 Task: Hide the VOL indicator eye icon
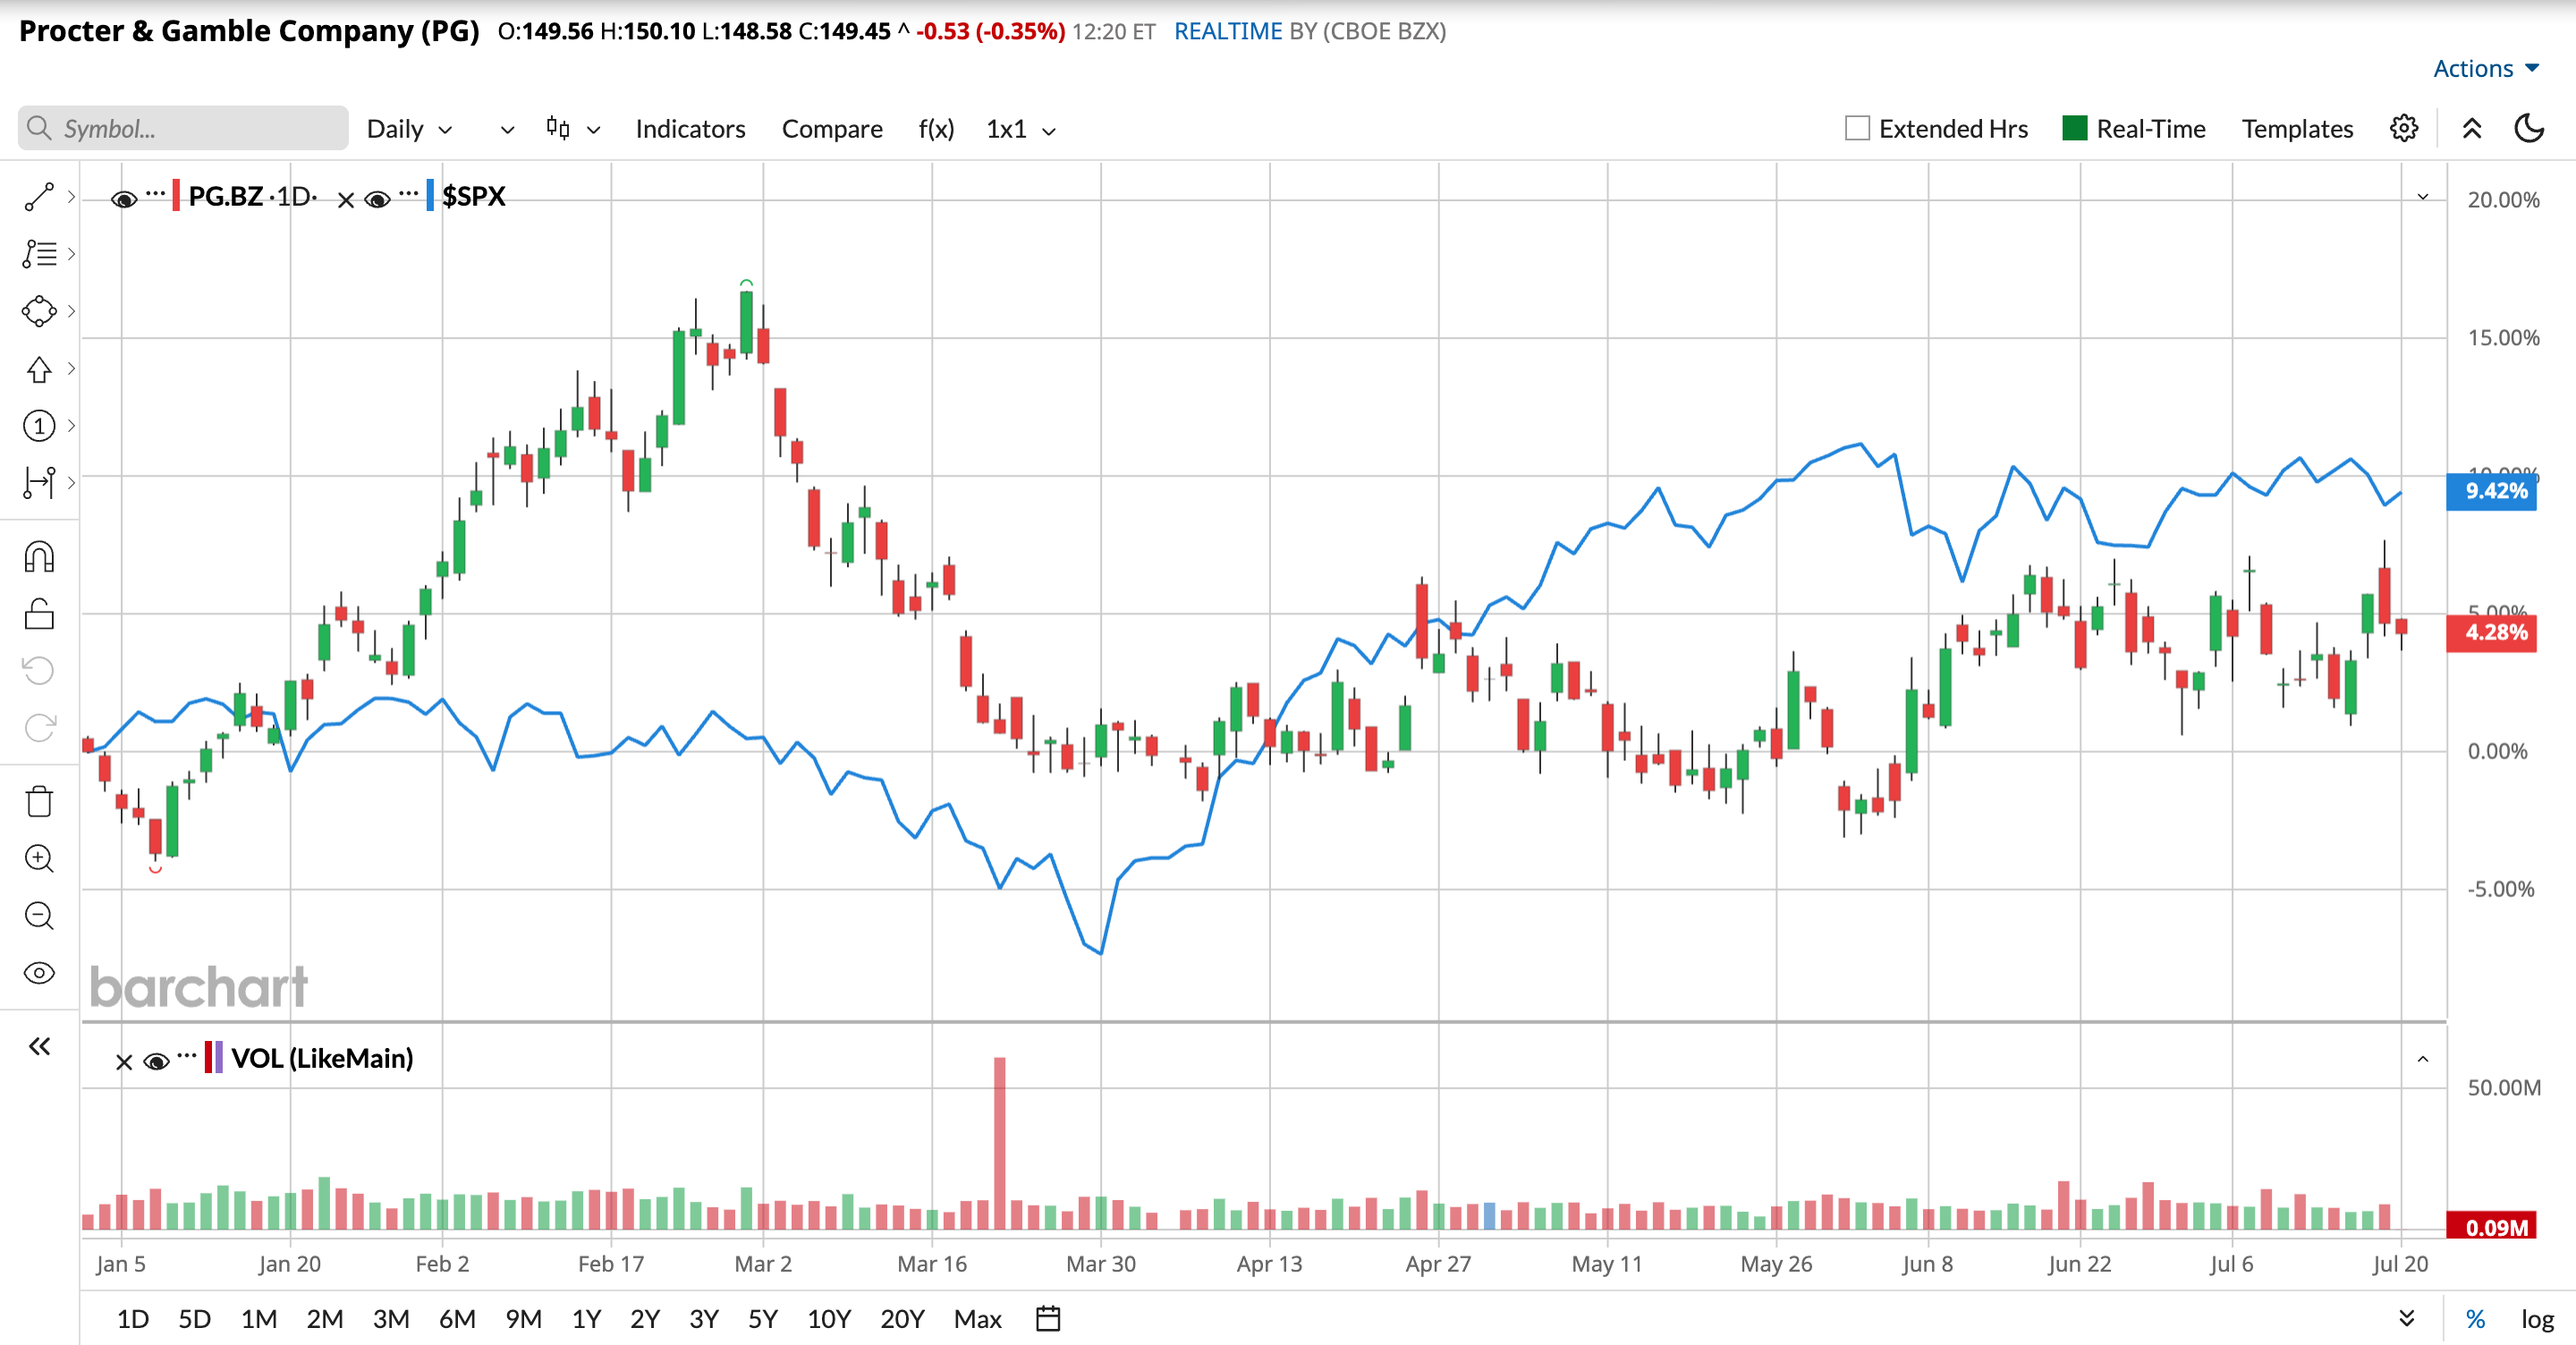[x=156, y=1061]
